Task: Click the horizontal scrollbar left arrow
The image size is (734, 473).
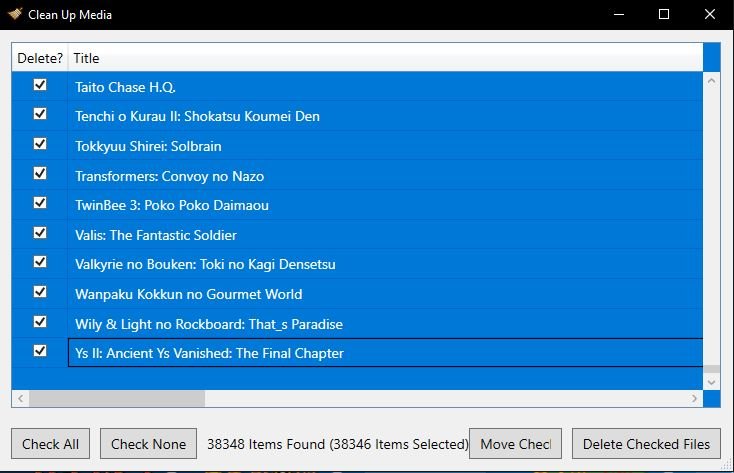Action: (x=20, y=399)
